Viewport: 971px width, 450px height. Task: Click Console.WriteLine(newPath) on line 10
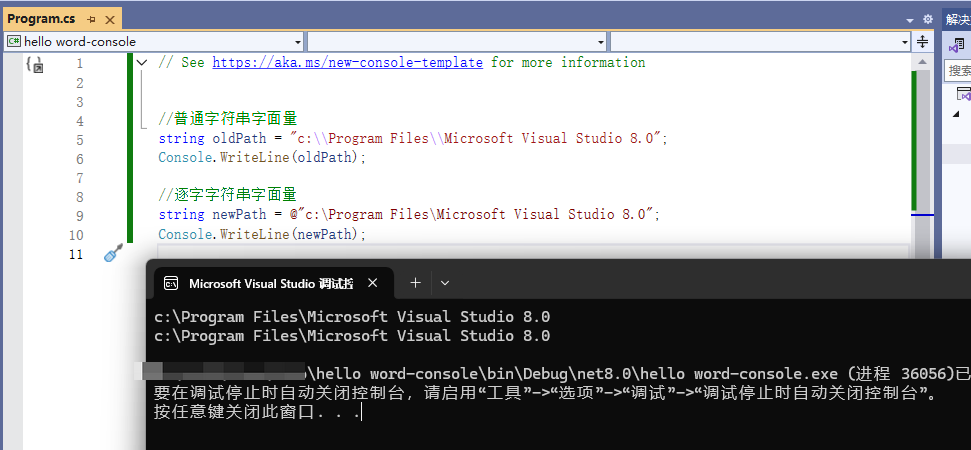(x=263, y=234)
